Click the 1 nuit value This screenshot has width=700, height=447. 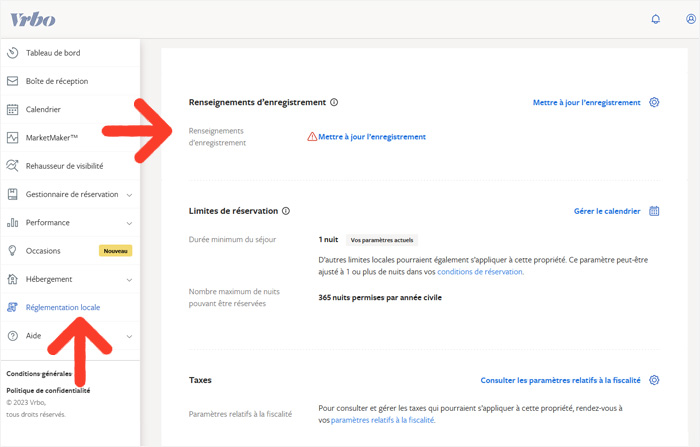click(x=328, y=239)
